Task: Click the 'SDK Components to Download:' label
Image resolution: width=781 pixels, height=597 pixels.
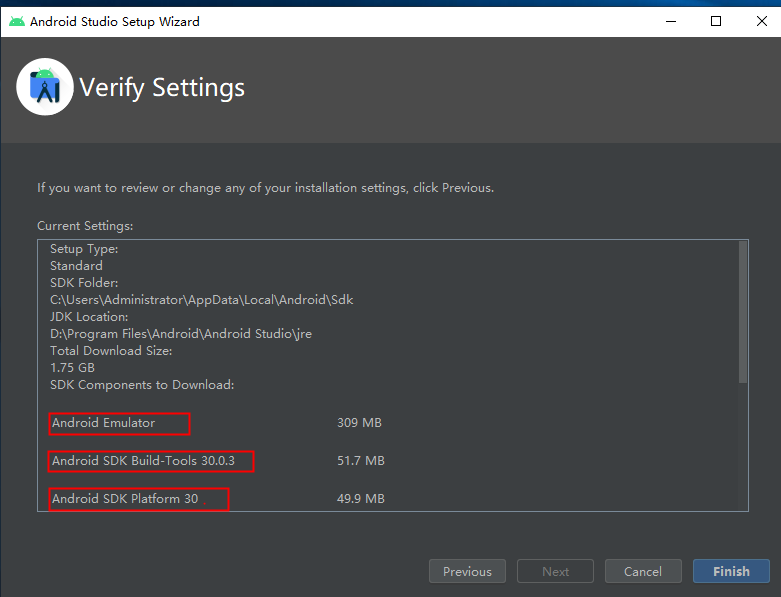Action: click(x=142, y=384)
